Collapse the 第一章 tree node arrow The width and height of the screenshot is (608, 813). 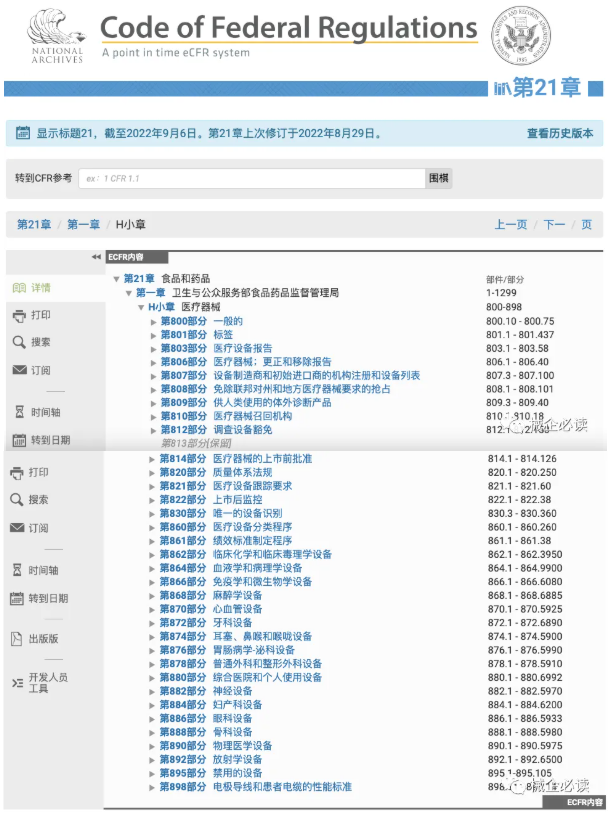click(x=129, y=293)
